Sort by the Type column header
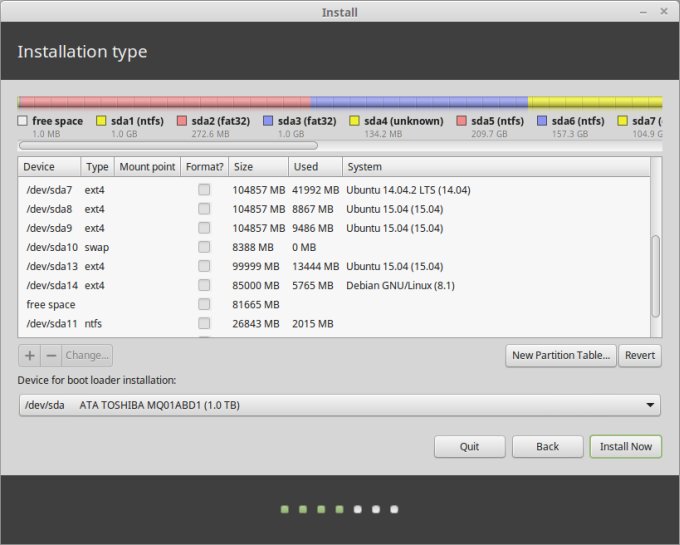Image resolution: width=680 pixels, height=545 pixels. coord(97,167)
